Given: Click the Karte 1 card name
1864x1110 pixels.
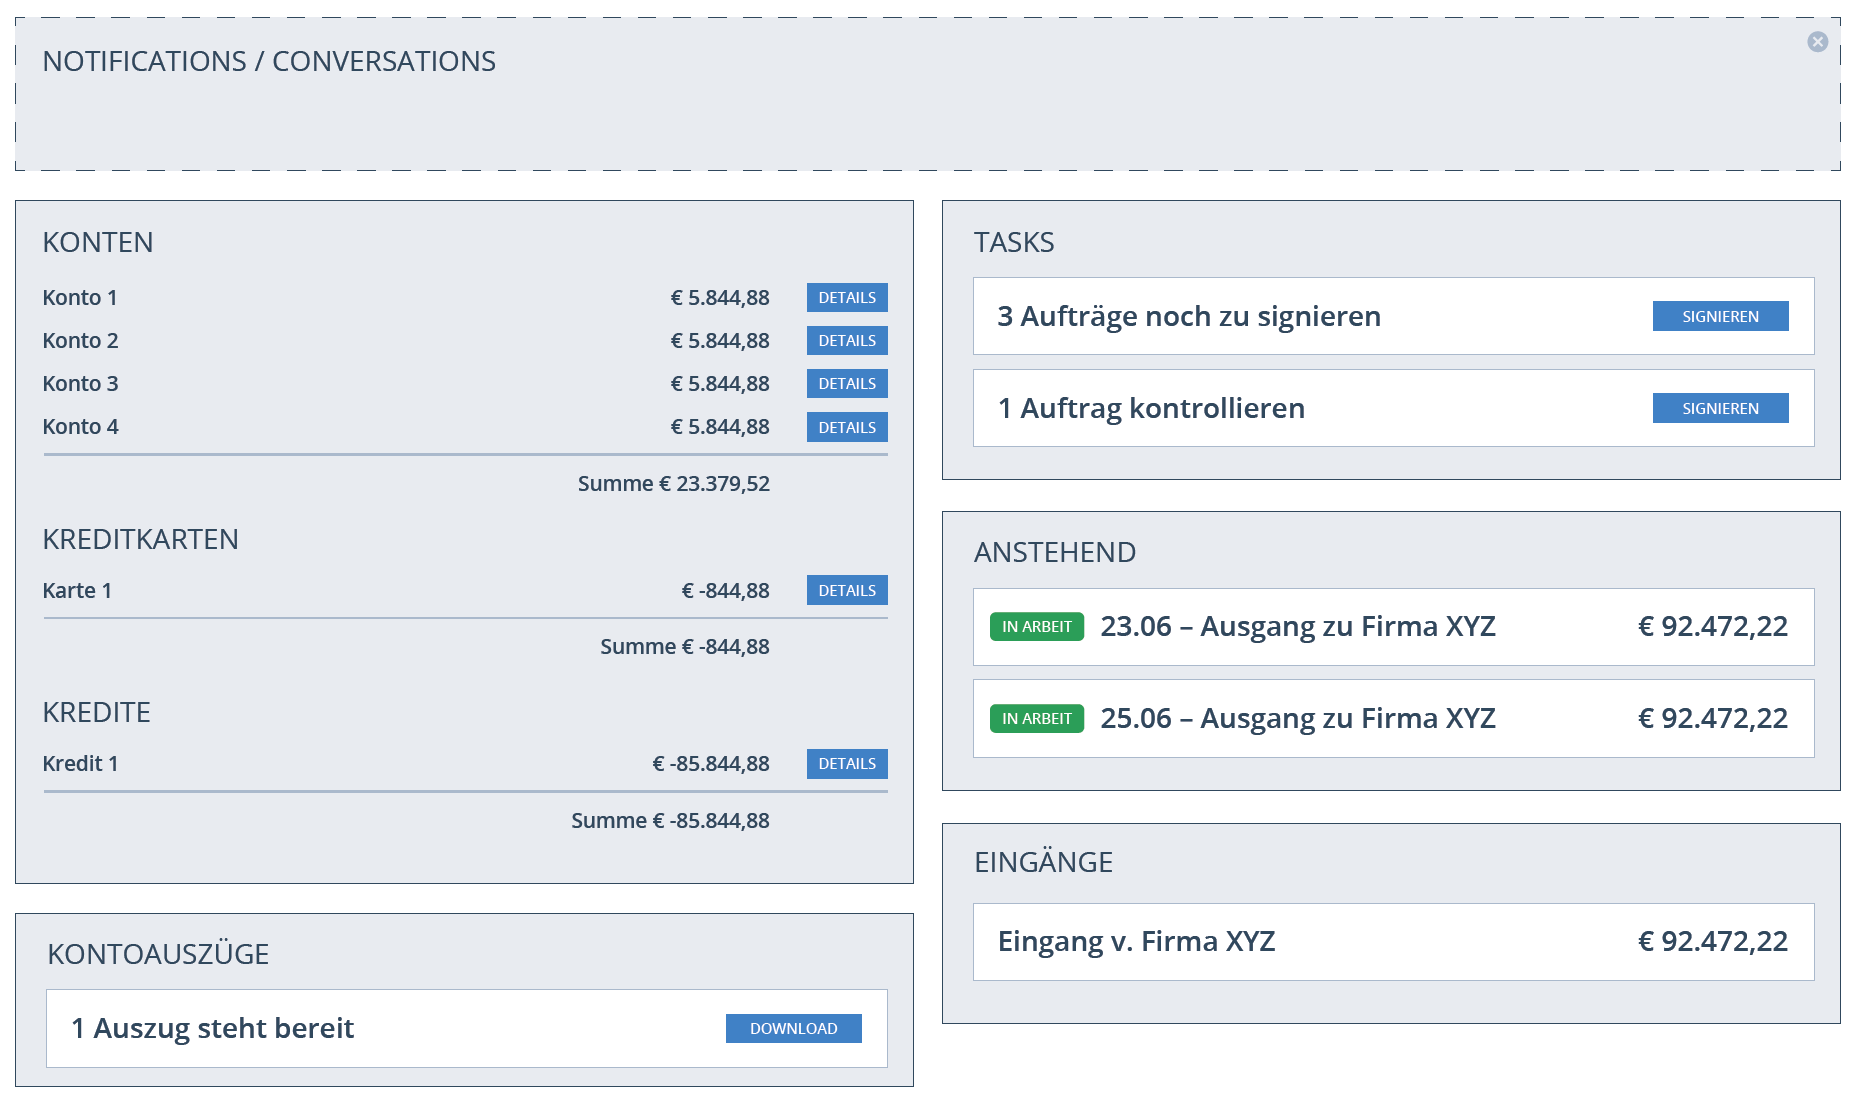Looking at the screenshot, I should tap(77, 591).
